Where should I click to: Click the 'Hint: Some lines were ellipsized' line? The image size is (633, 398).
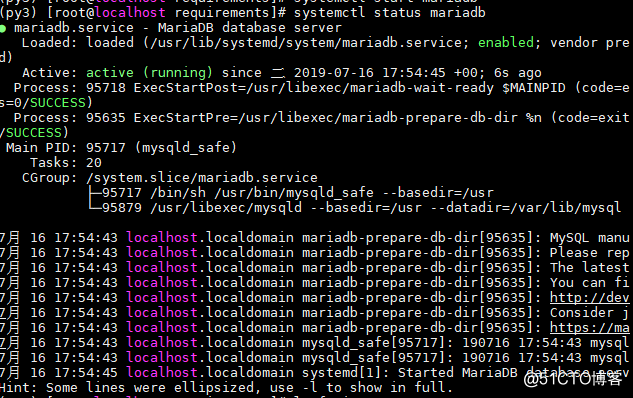pyautogui.click(x=226, y=388)
